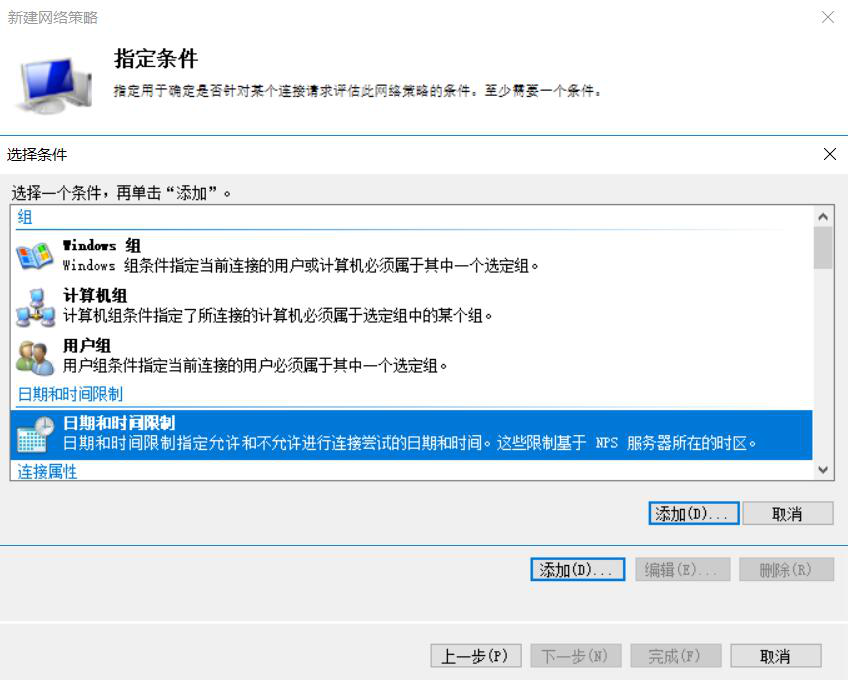848x680 pixels.
Task: Click the computer monitor wizard icon
Action: coord(56,84)
